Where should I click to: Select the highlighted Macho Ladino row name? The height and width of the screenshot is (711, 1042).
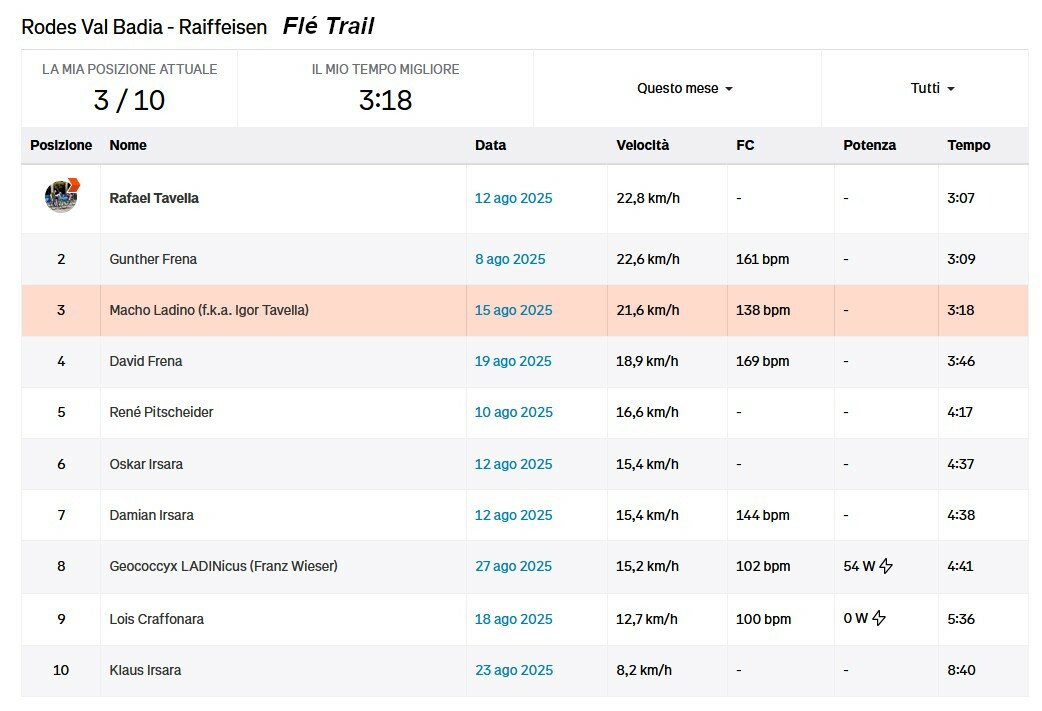coord(209,310)
